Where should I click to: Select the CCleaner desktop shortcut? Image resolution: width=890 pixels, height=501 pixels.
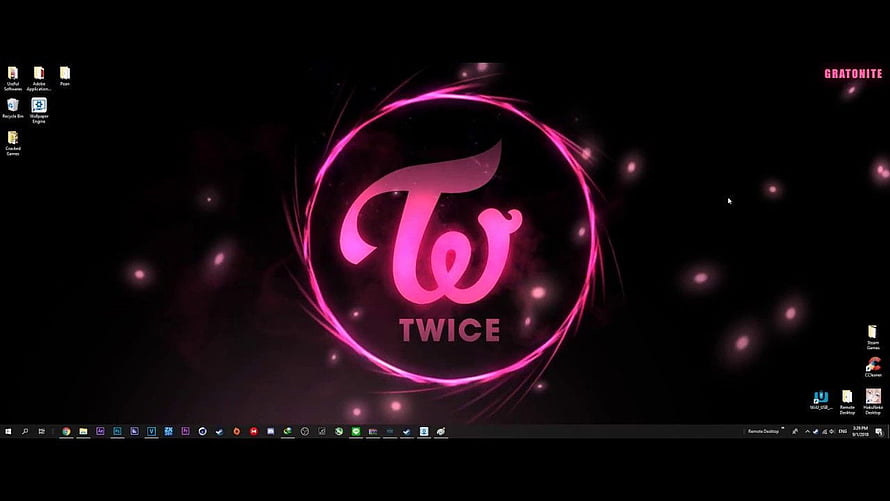pyautogui.click(x=873, y=367)
